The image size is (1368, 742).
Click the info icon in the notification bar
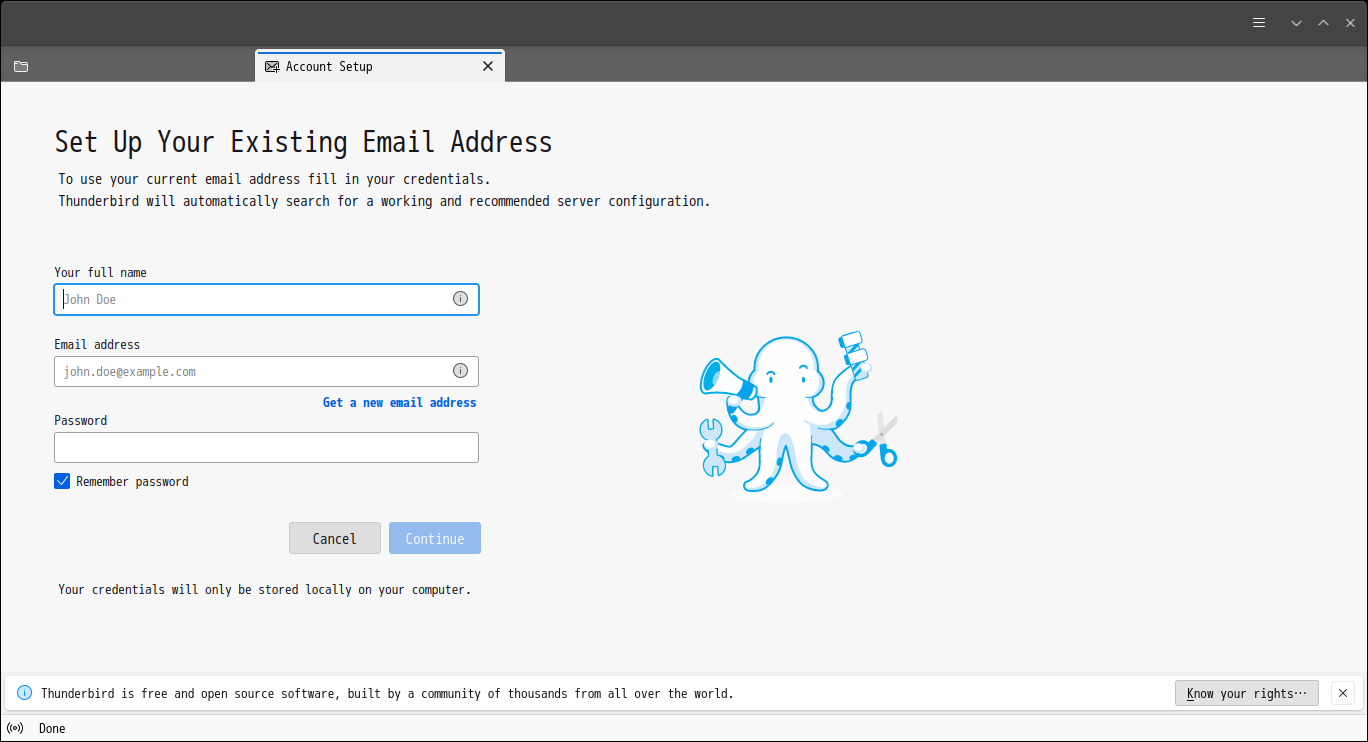(x=24, y=693)
